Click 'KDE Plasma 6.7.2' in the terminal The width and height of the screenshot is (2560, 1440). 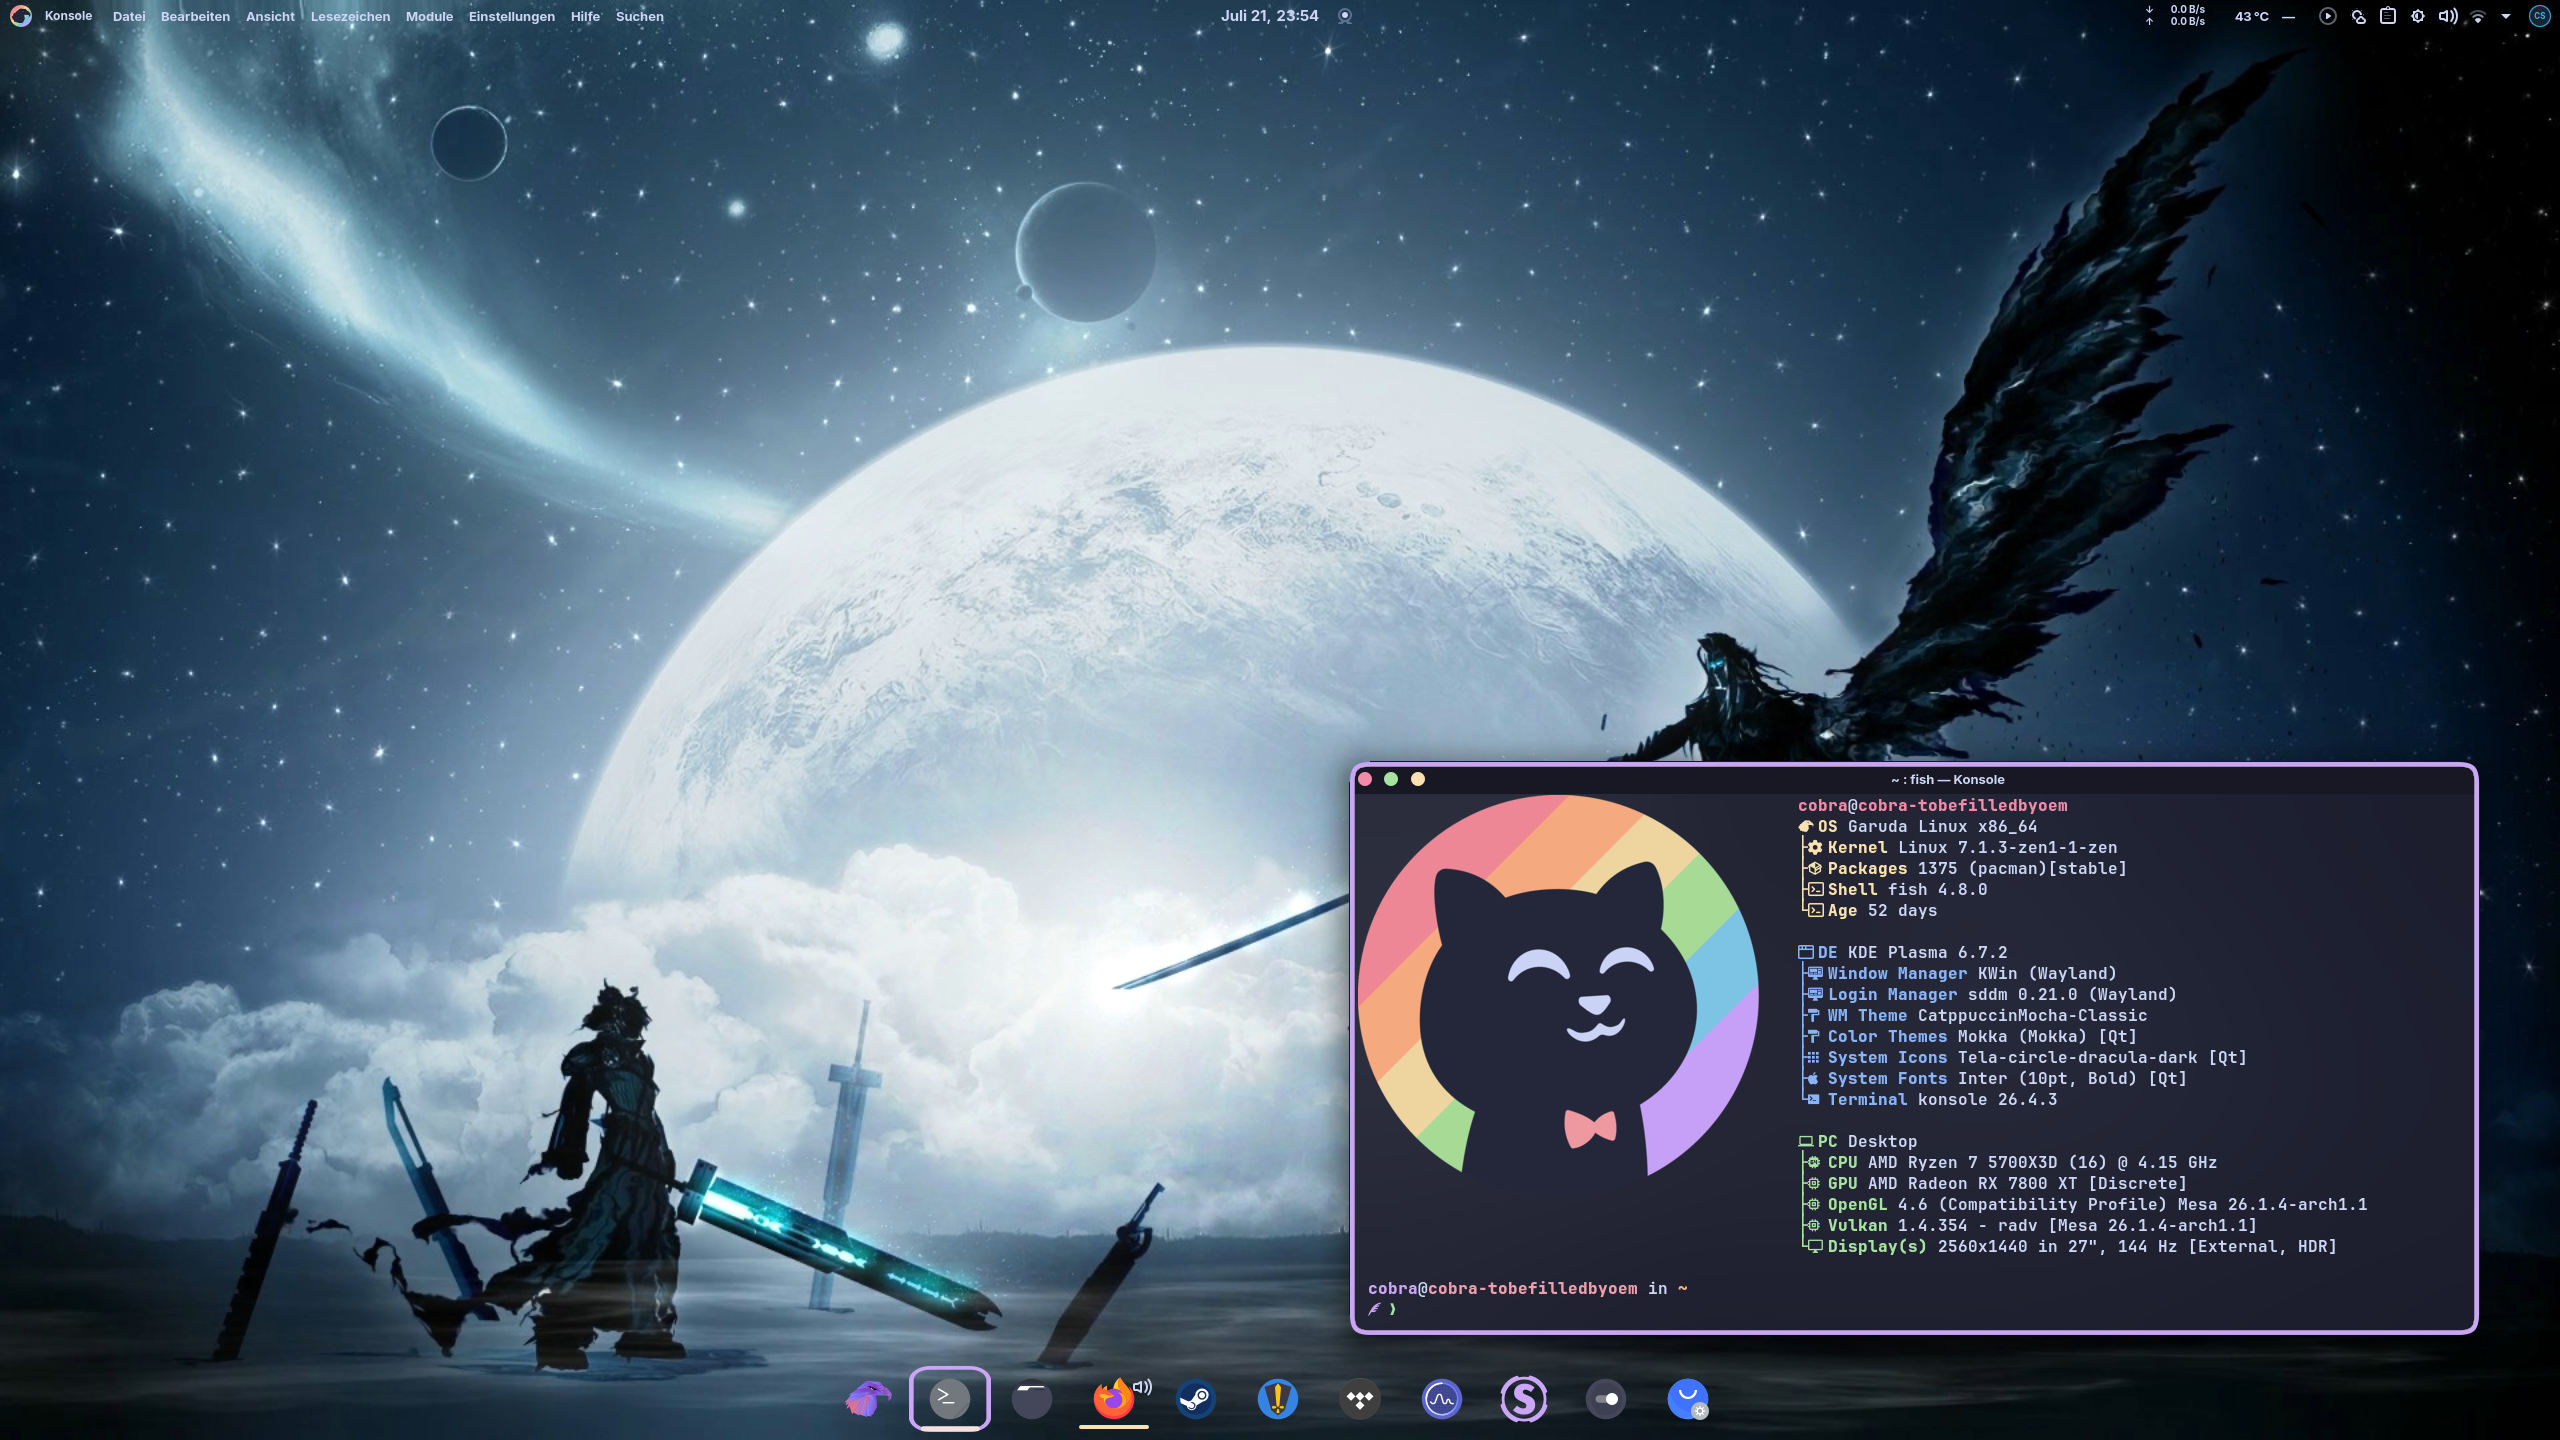[x=1927, y=952]
